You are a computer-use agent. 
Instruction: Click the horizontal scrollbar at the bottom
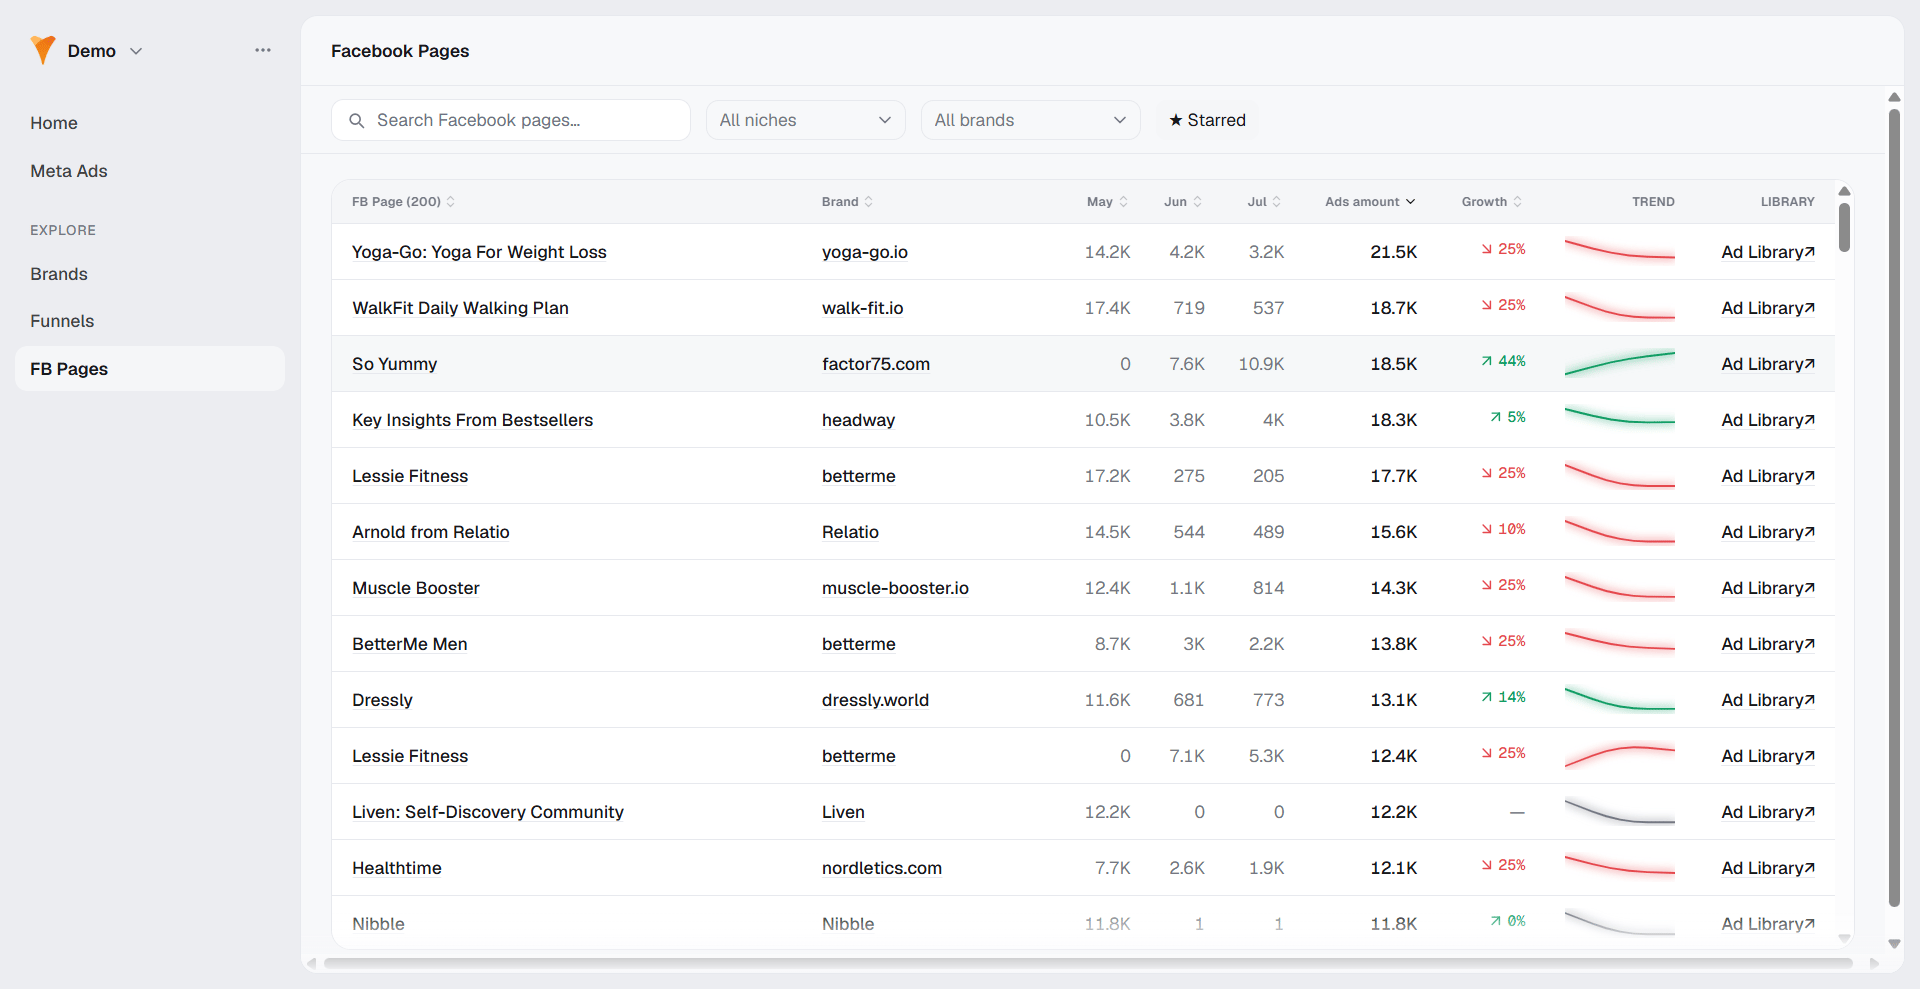tap(1088, 963)
